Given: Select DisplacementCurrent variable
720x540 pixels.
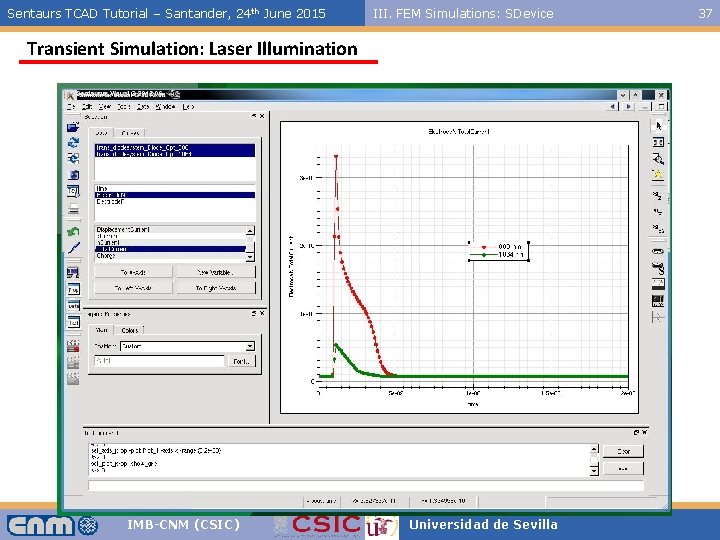Looking at the screenshot, I should [170, 229].
